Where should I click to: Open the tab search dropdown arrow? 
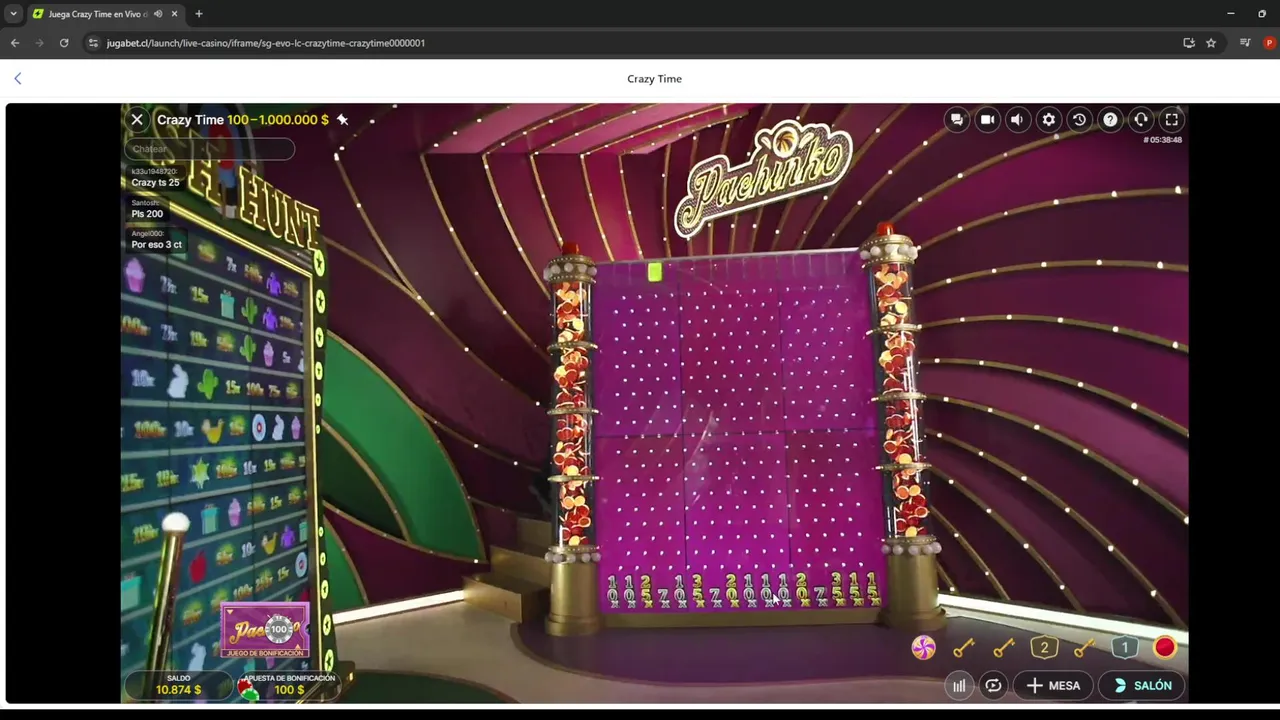13,14
